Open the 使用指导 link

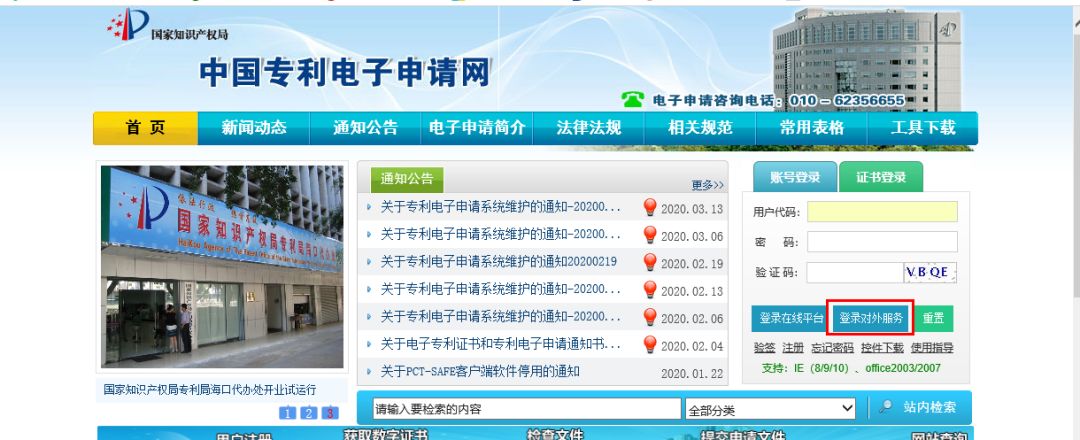(x=932, y=348)
